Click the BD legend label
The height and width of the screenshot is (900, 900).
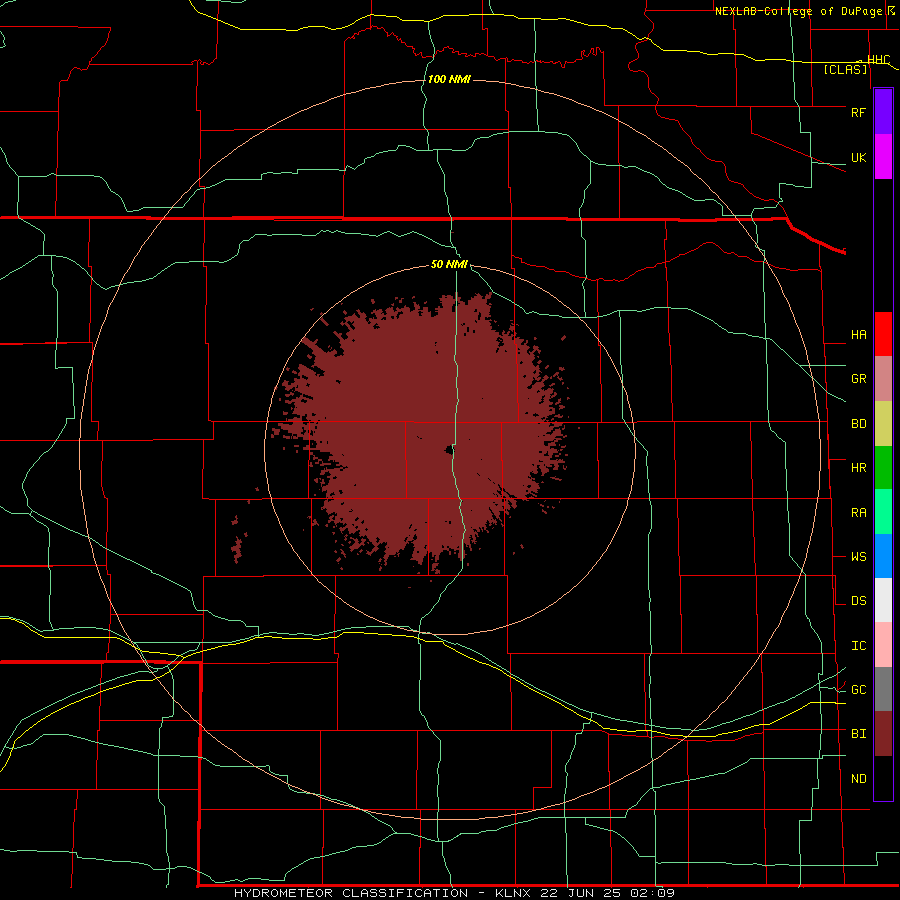pos(858,424)
